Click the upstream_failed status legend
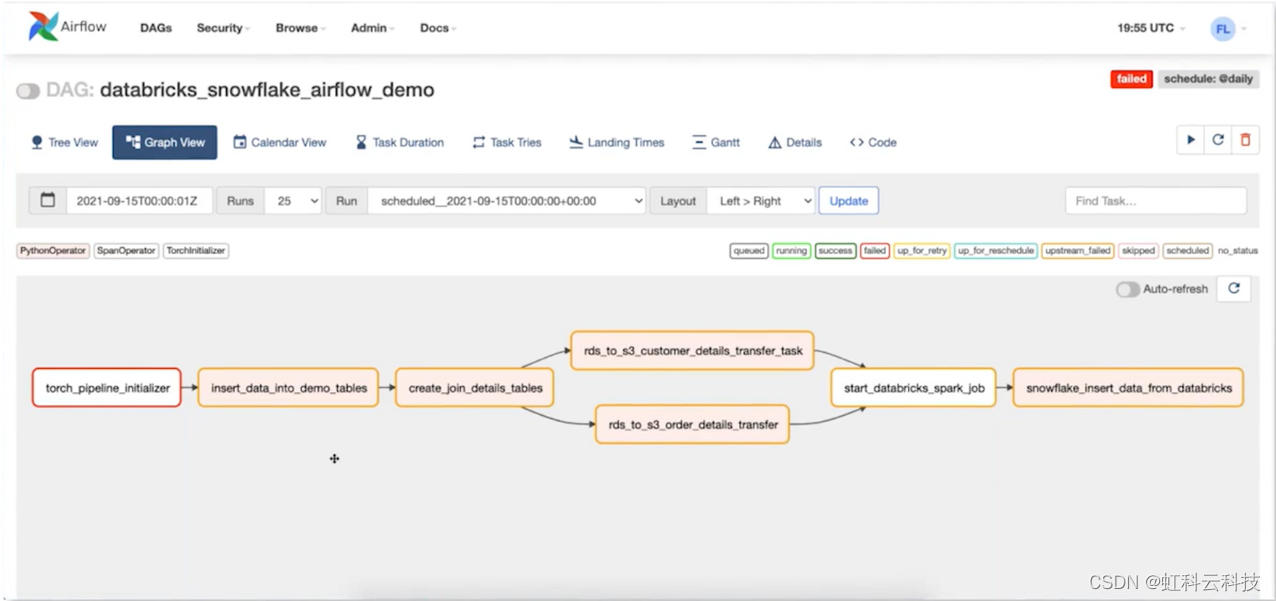1276x601 pixels. [x=1078, y=251]
